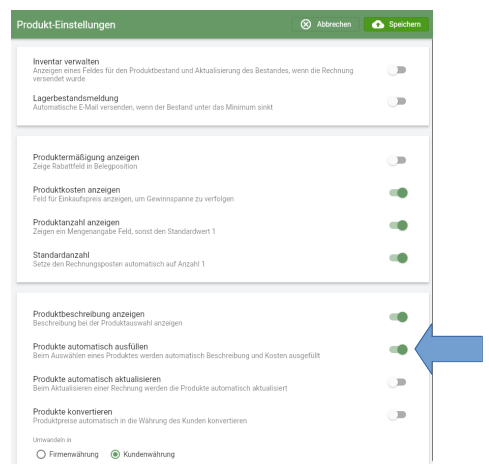Disable Produktbeschreibung anzeigen switch
The image size is (489, 474).
[x=398, y=317]
